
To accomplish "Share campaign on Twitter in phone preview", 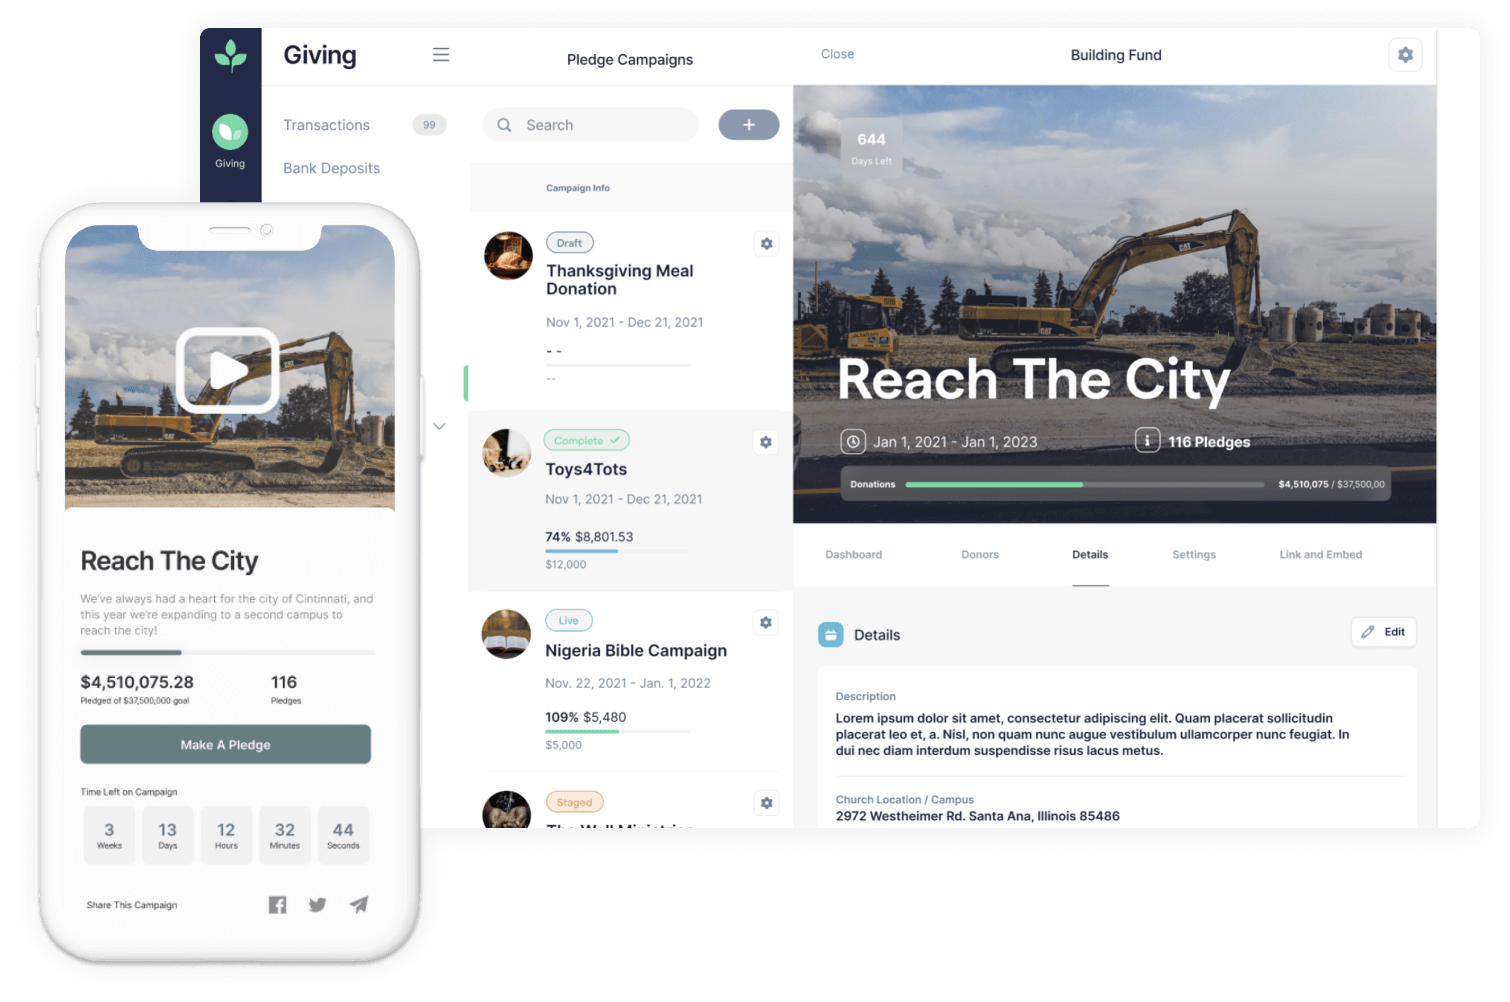I will 318,905.
